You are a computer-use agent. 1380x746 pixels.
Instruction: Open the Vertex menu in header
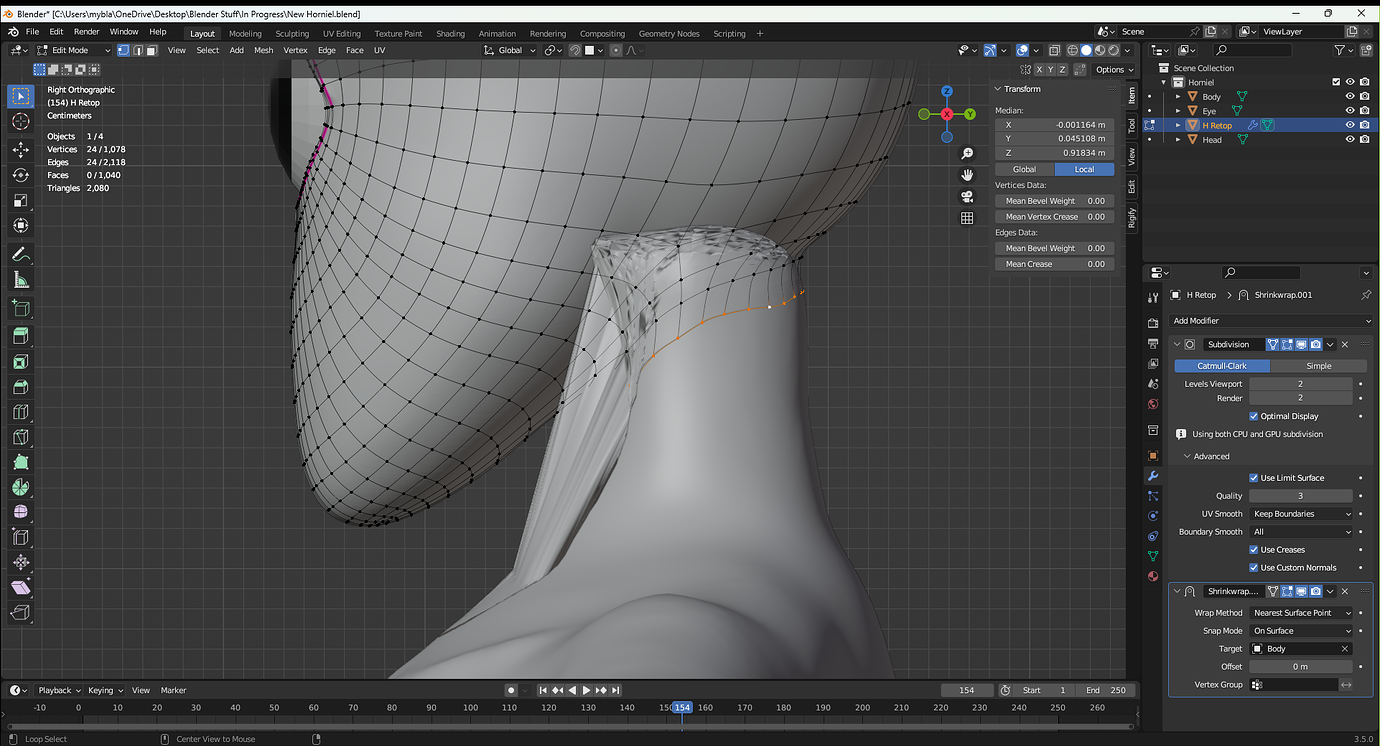coord(295,50)
